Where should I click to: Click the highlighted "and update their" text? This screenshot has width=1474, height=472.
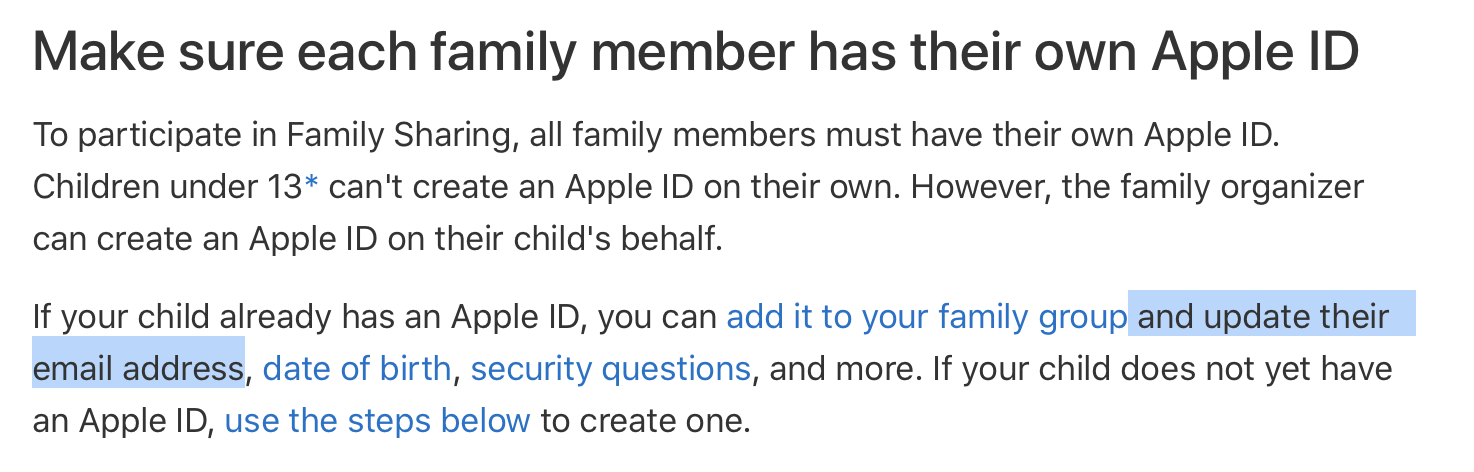pos(1263,317)
